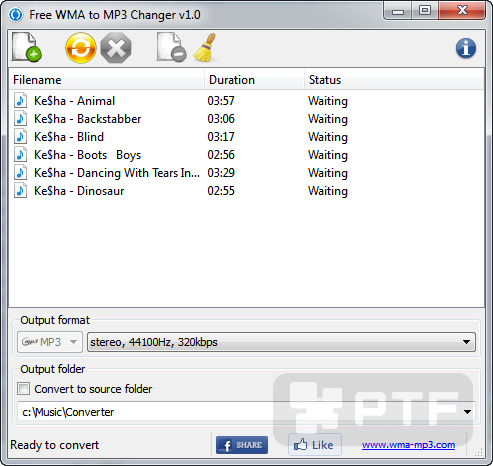Clear the file list with the broom icon
Screen dimensions: 493x466
205,47
